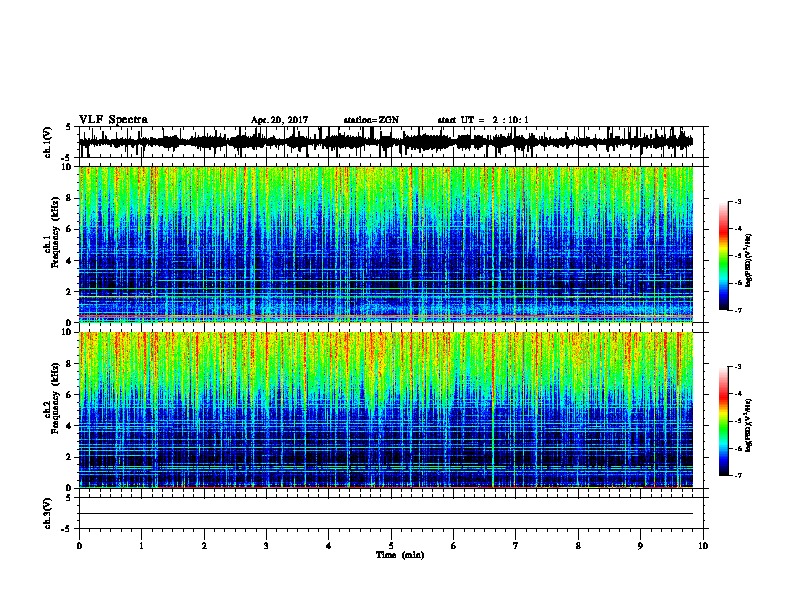Select the "start UT = 2 : 10: 1" text
792x612 pixels.
pos(483,120)
